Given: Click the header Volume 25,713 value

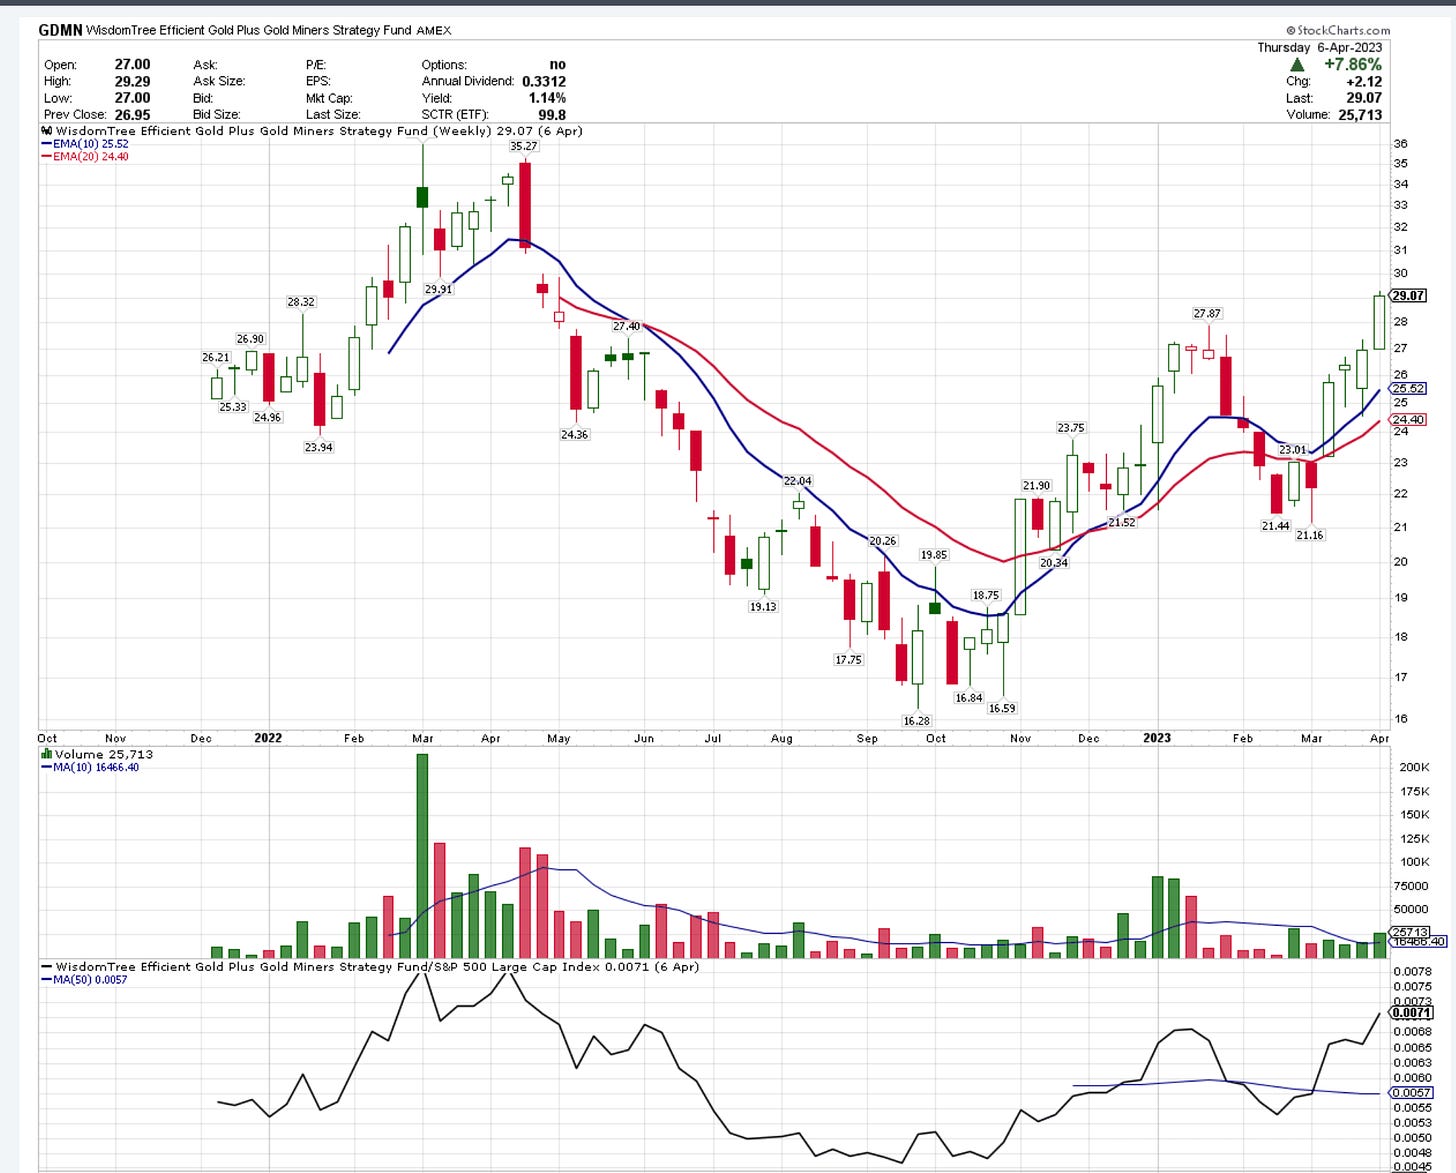Looking at the screenshot, I should point(1361,115).
